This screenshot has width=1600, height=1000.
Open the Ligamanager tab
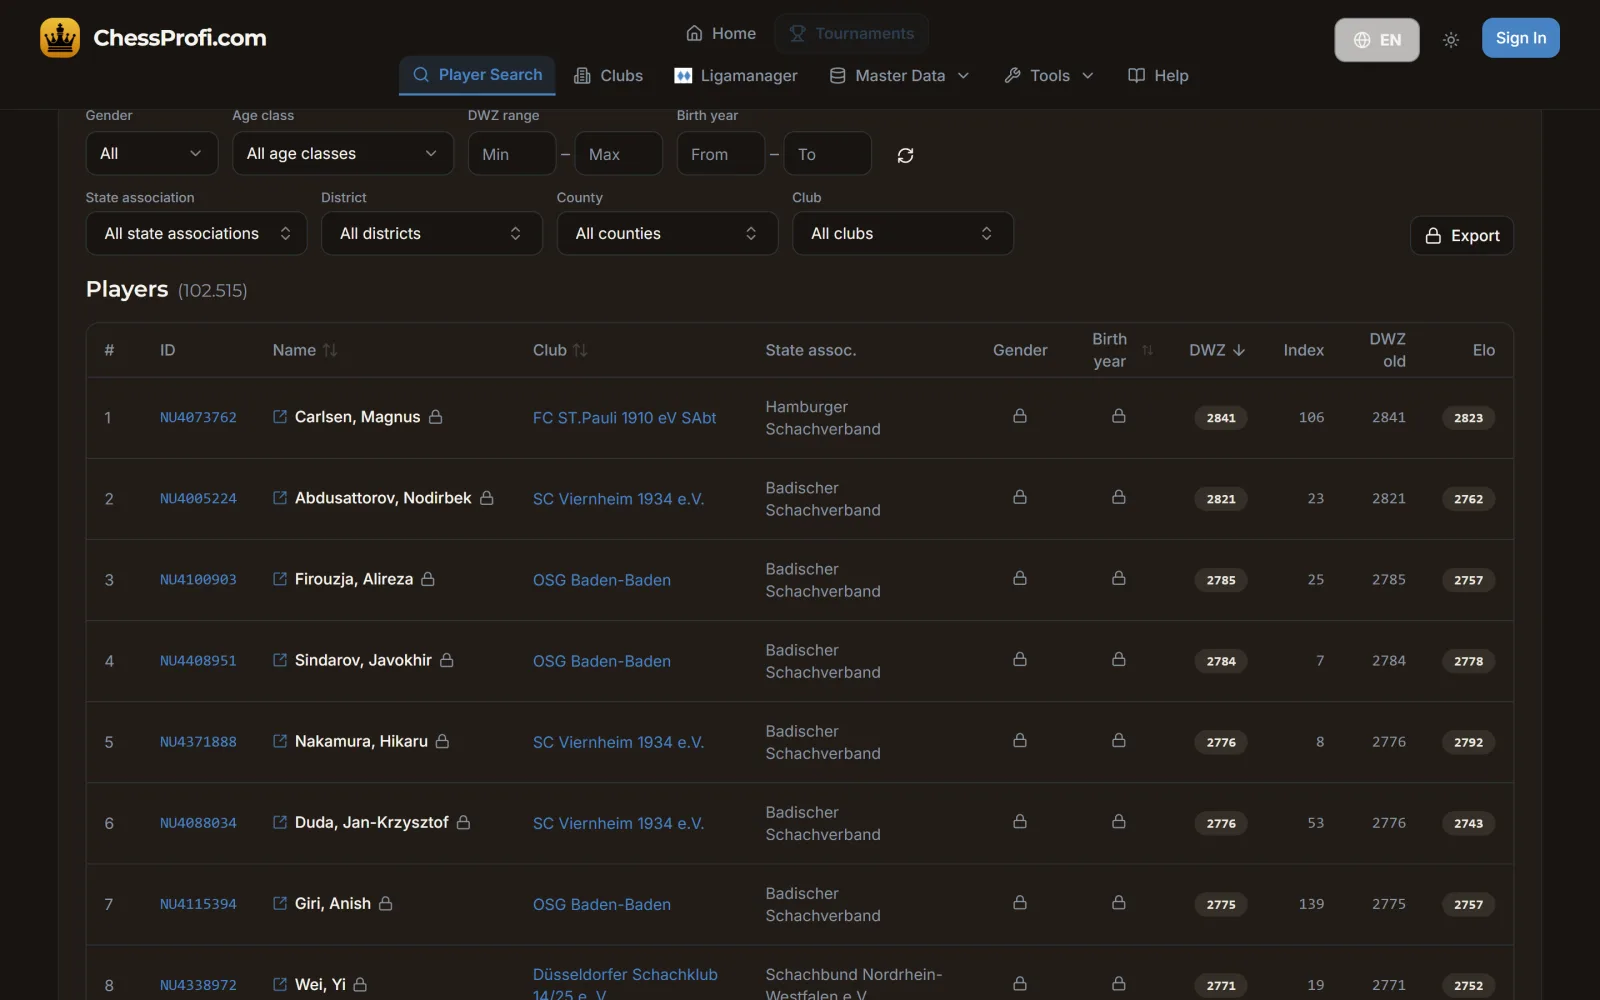click(736, 76)
